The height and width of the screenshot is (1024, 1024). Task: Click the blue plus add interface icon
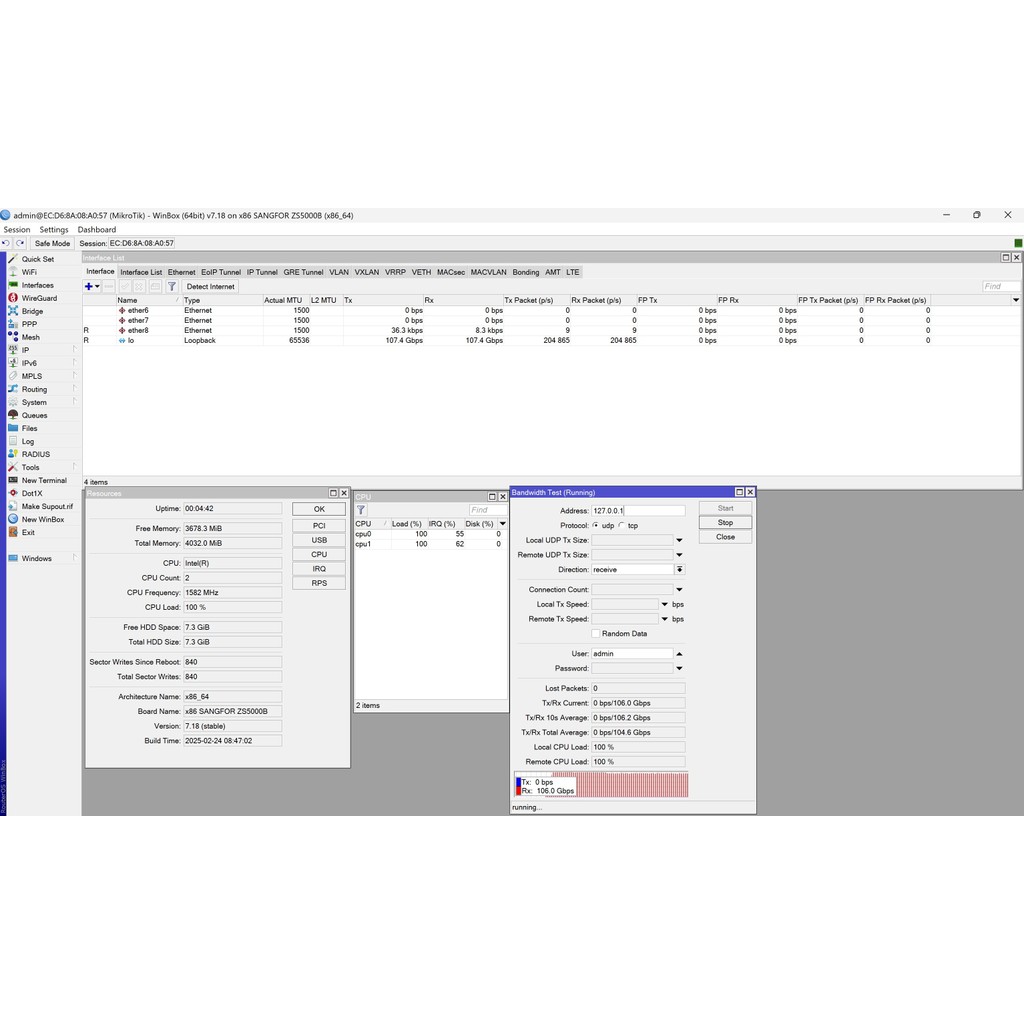click(89, 287)
